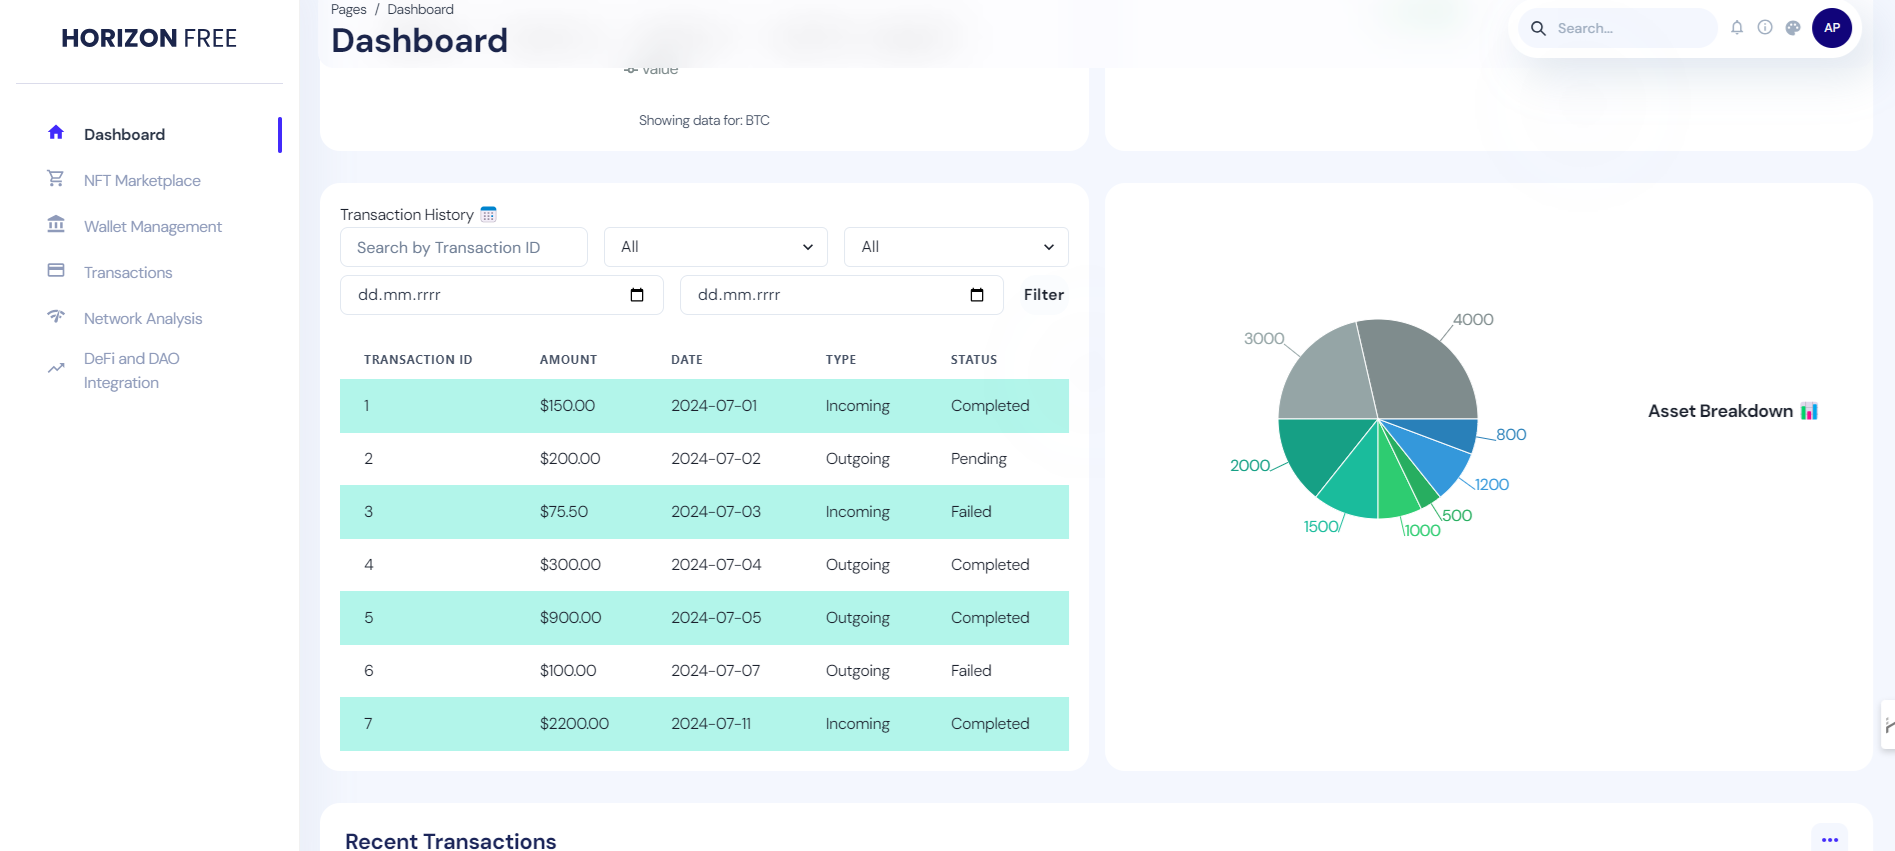Click the Filter button
This screenshot has height=851, width=1895.
[x=1043, y=295]
